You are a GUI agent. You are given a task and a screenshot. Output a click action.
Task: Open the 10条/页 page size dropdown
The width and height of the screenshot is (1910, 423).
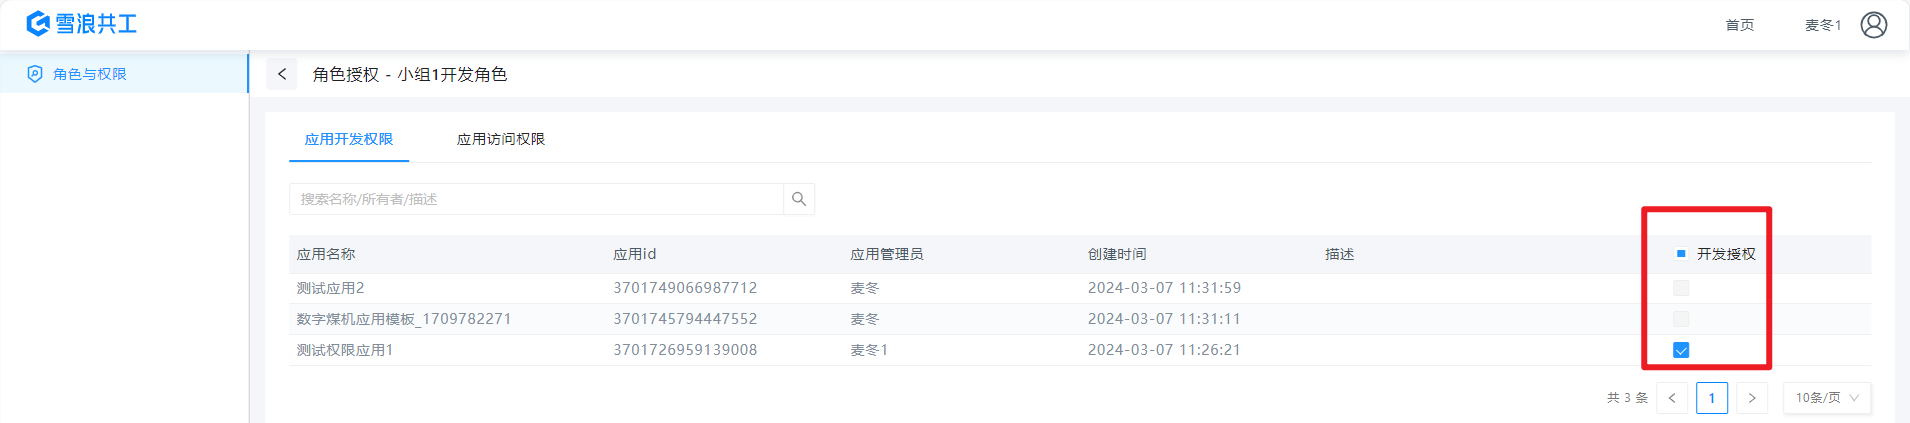click(1826, 398)
